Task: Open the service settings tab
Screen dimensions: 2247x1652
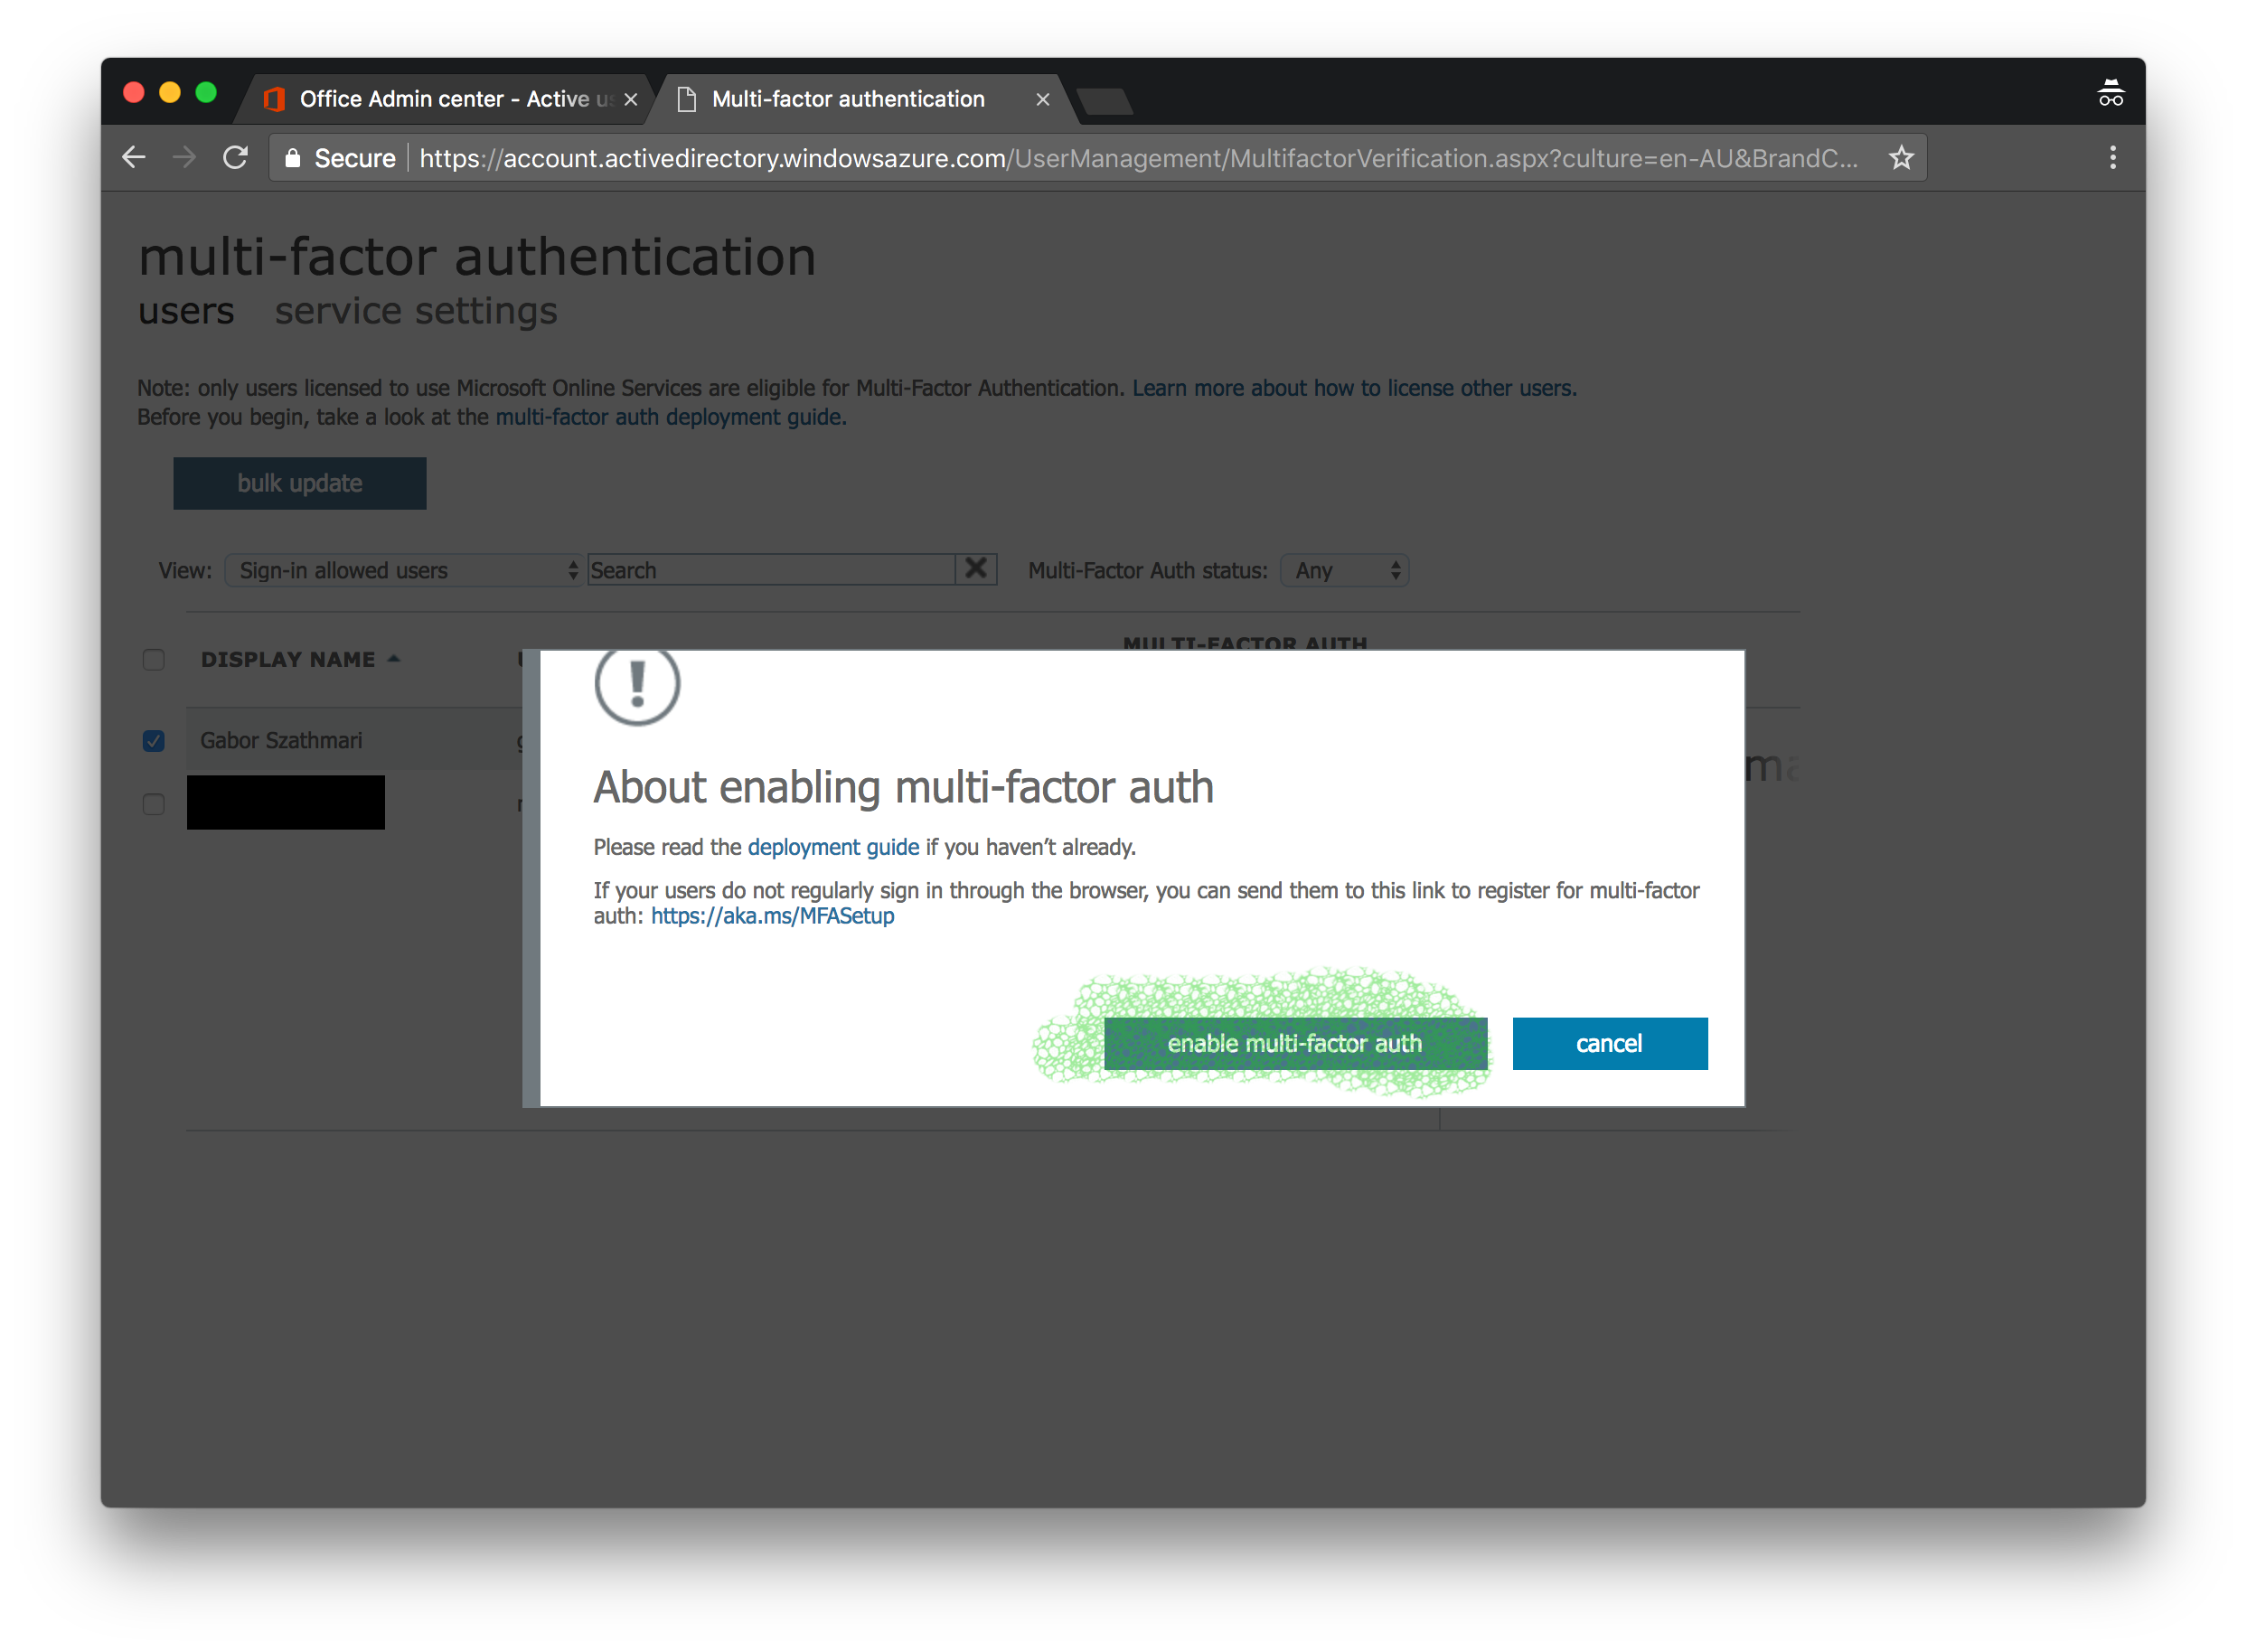Action: [413, 313]
